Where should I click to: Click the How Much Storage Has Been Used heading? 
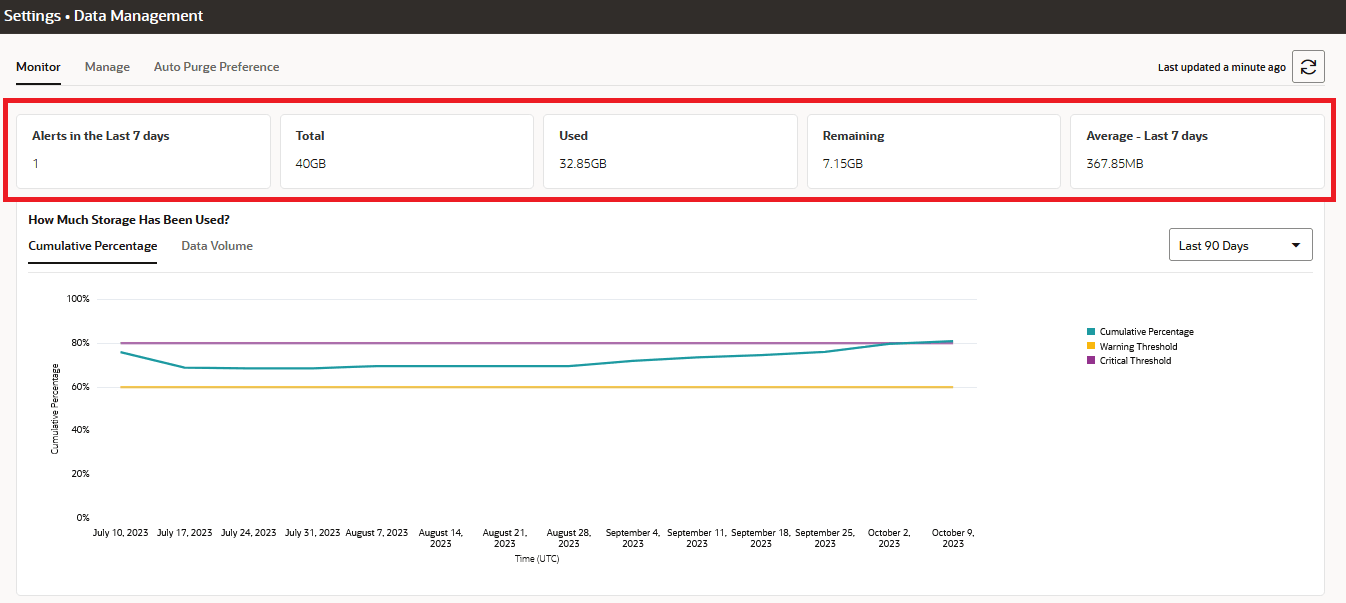129,220
